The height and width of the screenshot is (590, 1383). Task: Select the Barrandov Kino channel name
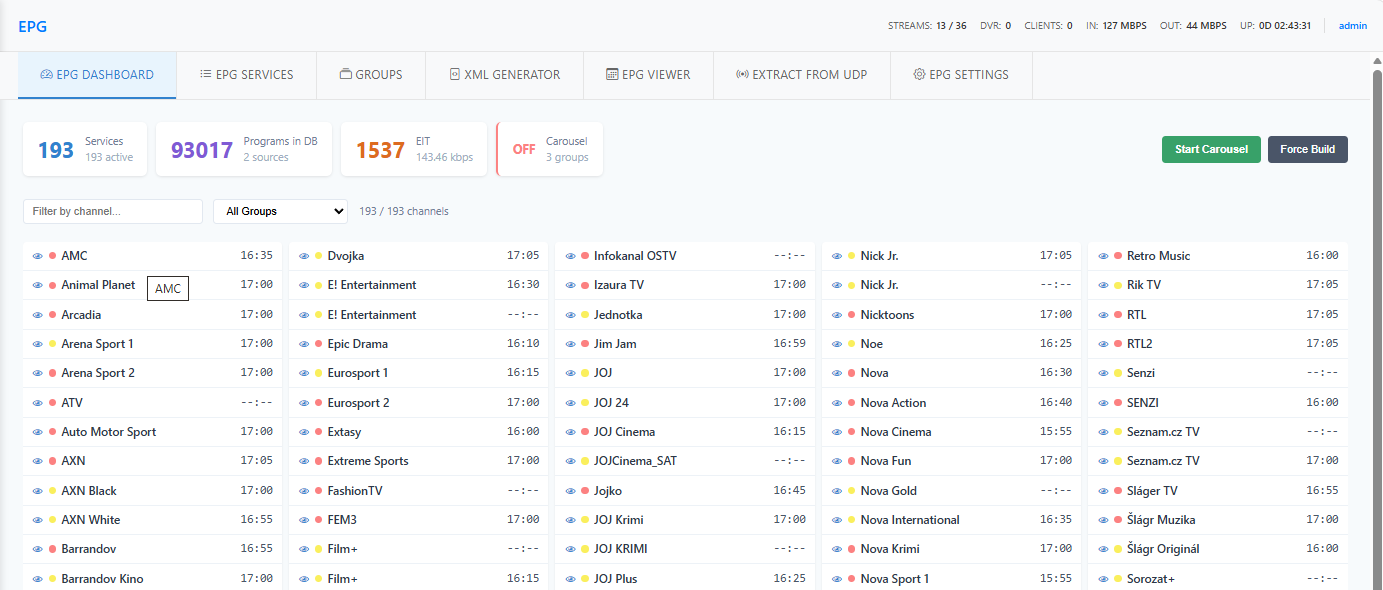pos(102,579)
